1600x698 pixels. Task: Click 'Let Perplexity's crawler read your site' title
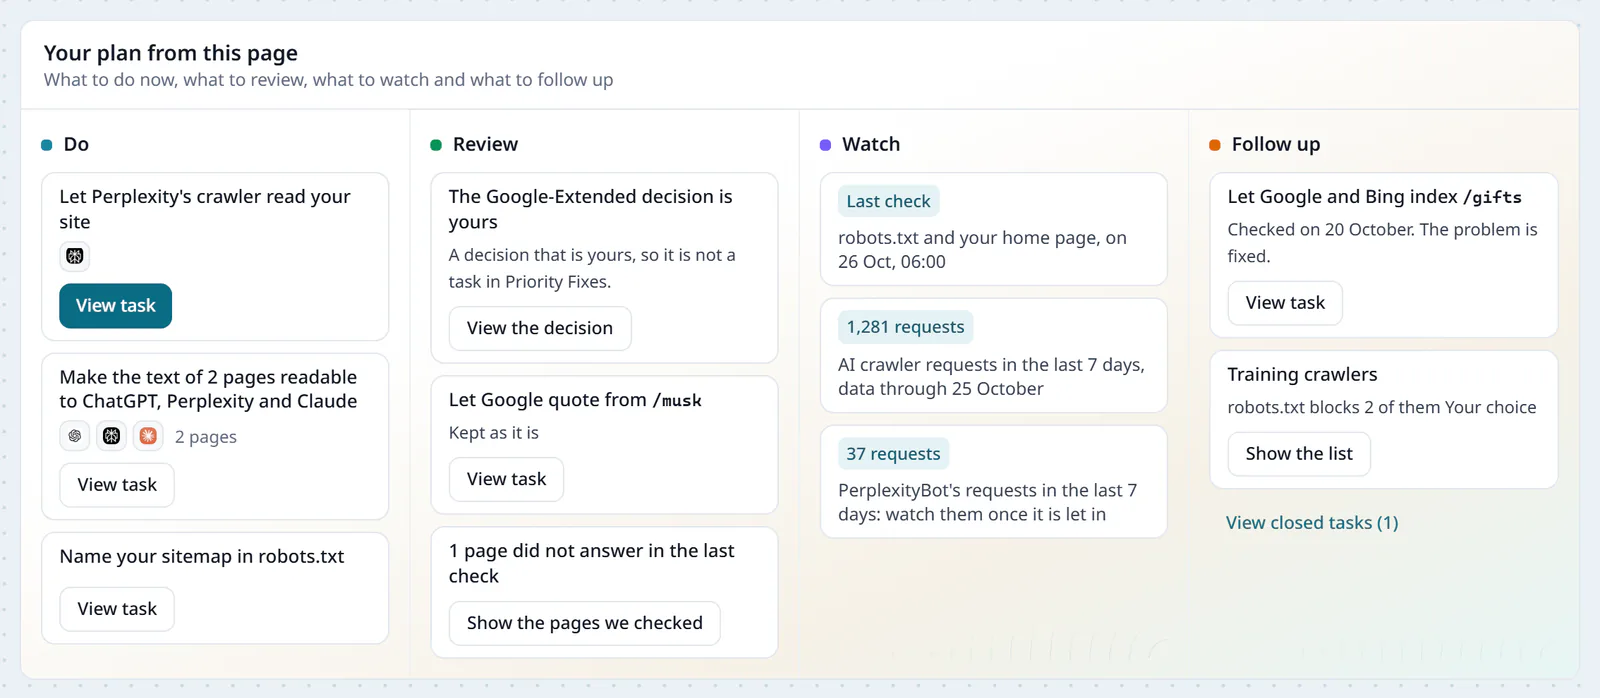[205, 209]
